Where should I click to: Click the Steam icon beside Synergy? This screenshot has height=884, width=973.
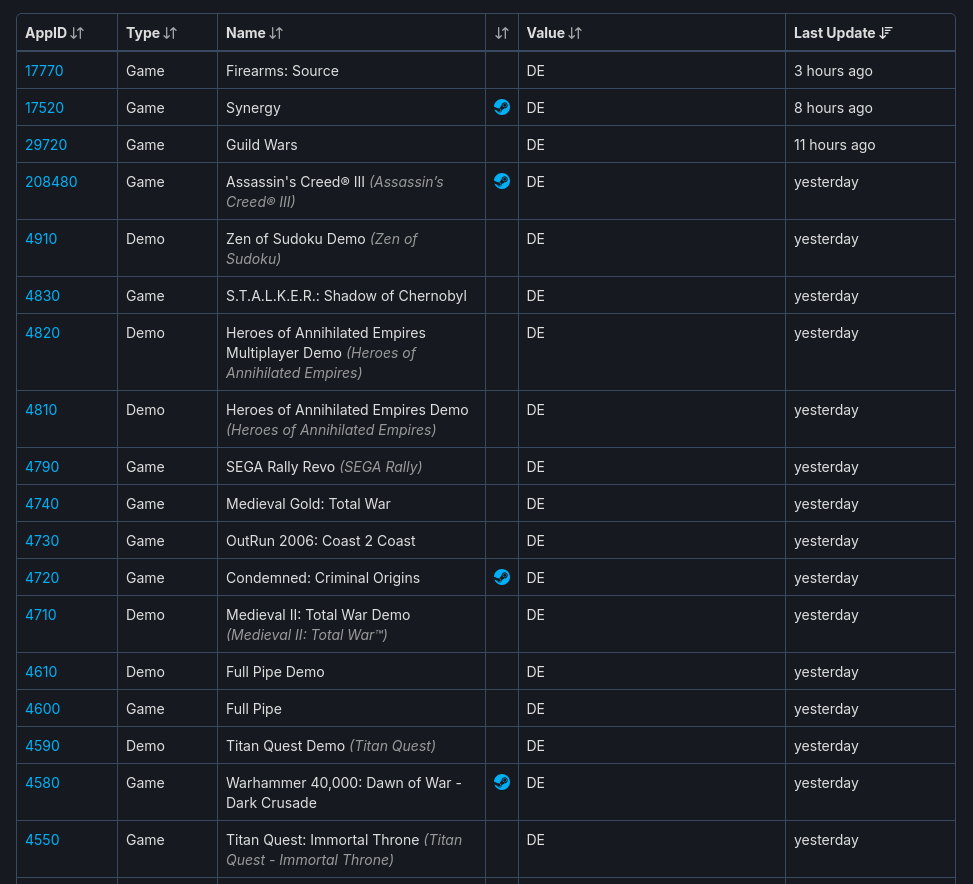502,107
